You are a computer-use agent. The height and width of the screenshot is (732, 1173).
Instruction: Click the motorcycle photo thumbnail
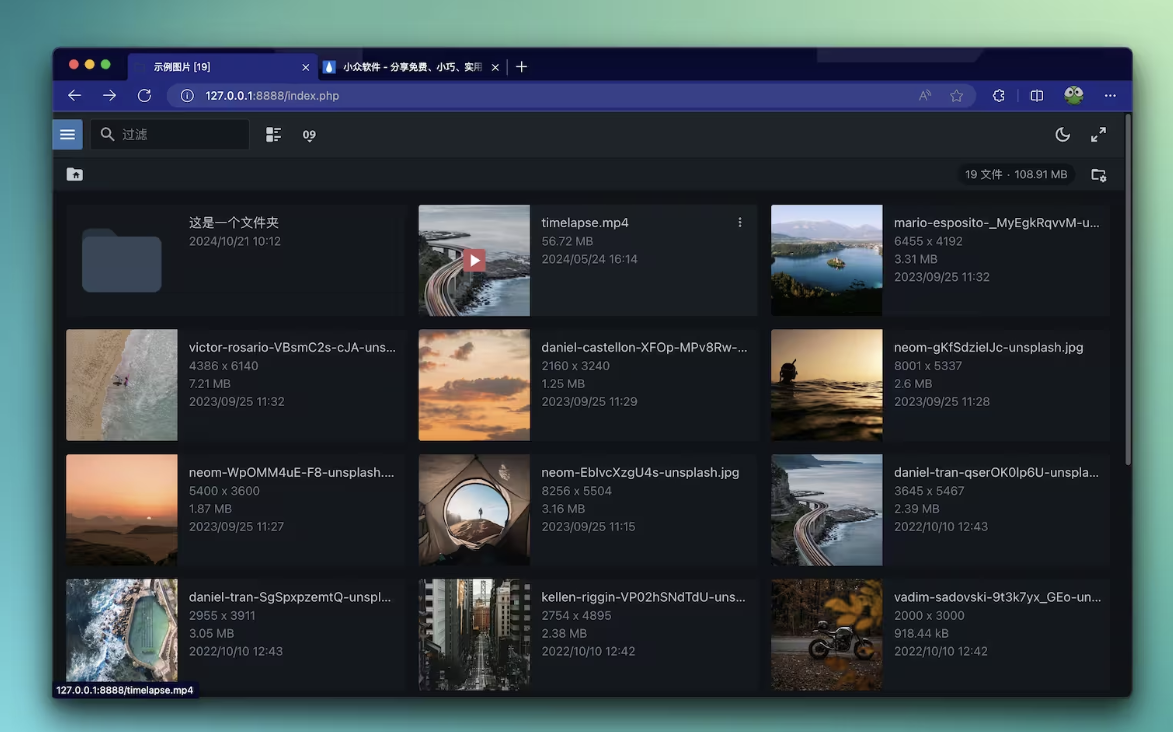coord(826,634)
